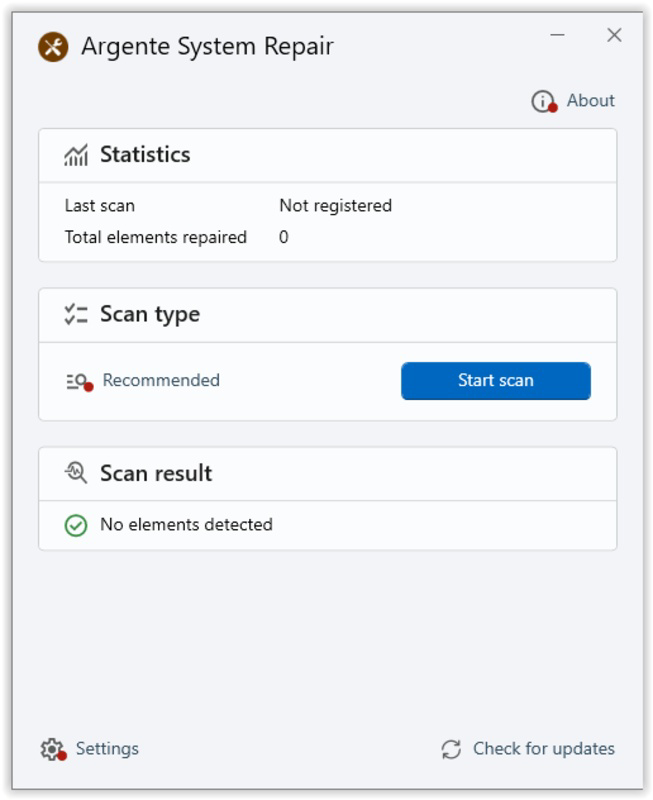The width and height of the screenshot is (653, 800).
Task: Click the Statistics chart icon
Action: point(76,155)
